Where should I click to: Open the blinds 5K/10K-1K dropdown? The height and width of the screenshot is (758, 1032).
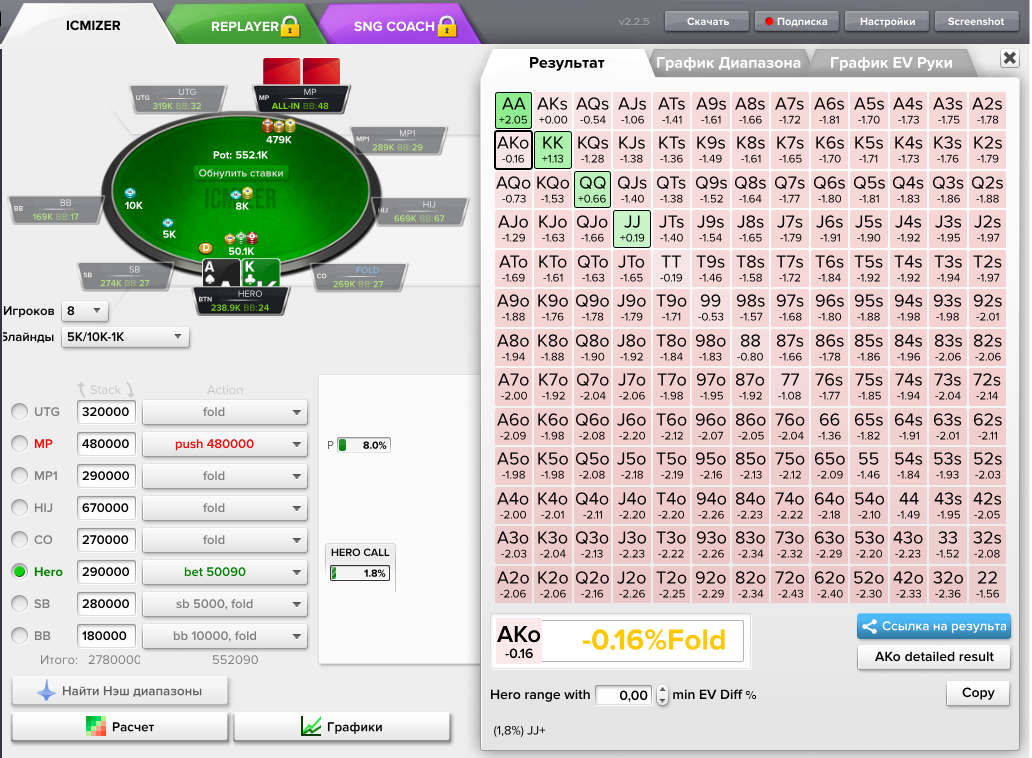click(125, 337)
